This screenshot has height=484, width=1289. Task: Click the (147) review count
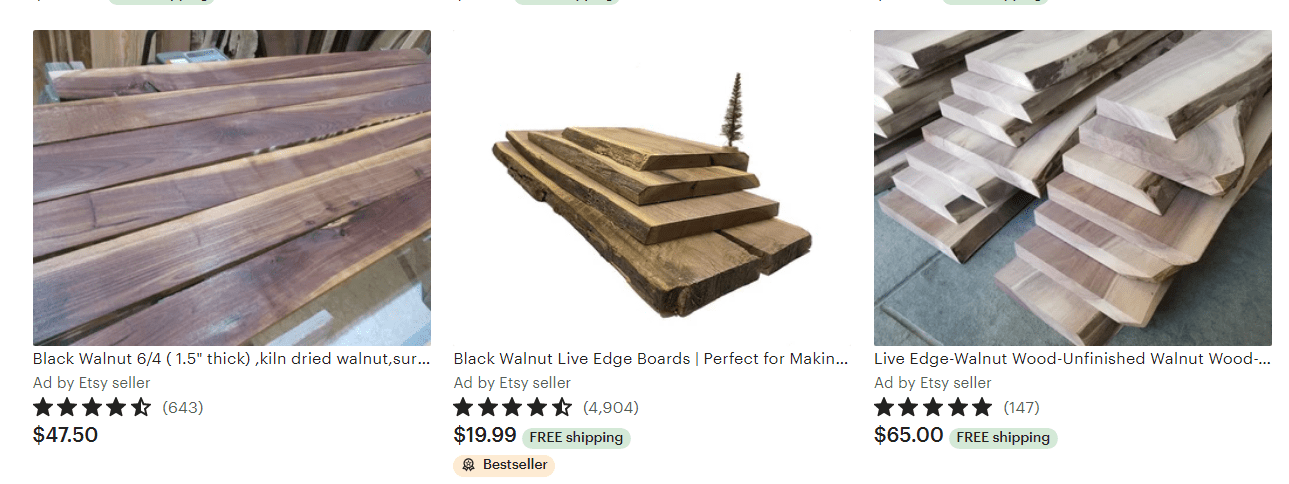[x=1018, y=407]
